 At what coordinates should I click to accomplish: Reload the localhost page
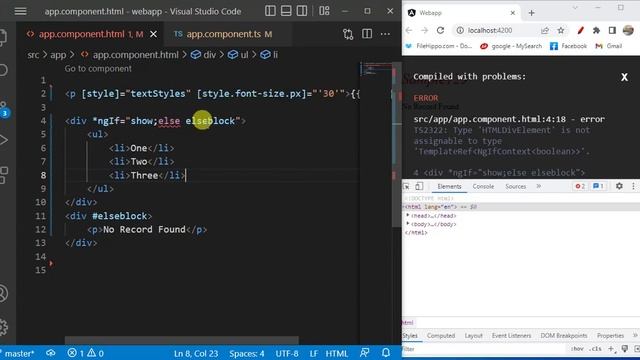(x=440, y=30)
